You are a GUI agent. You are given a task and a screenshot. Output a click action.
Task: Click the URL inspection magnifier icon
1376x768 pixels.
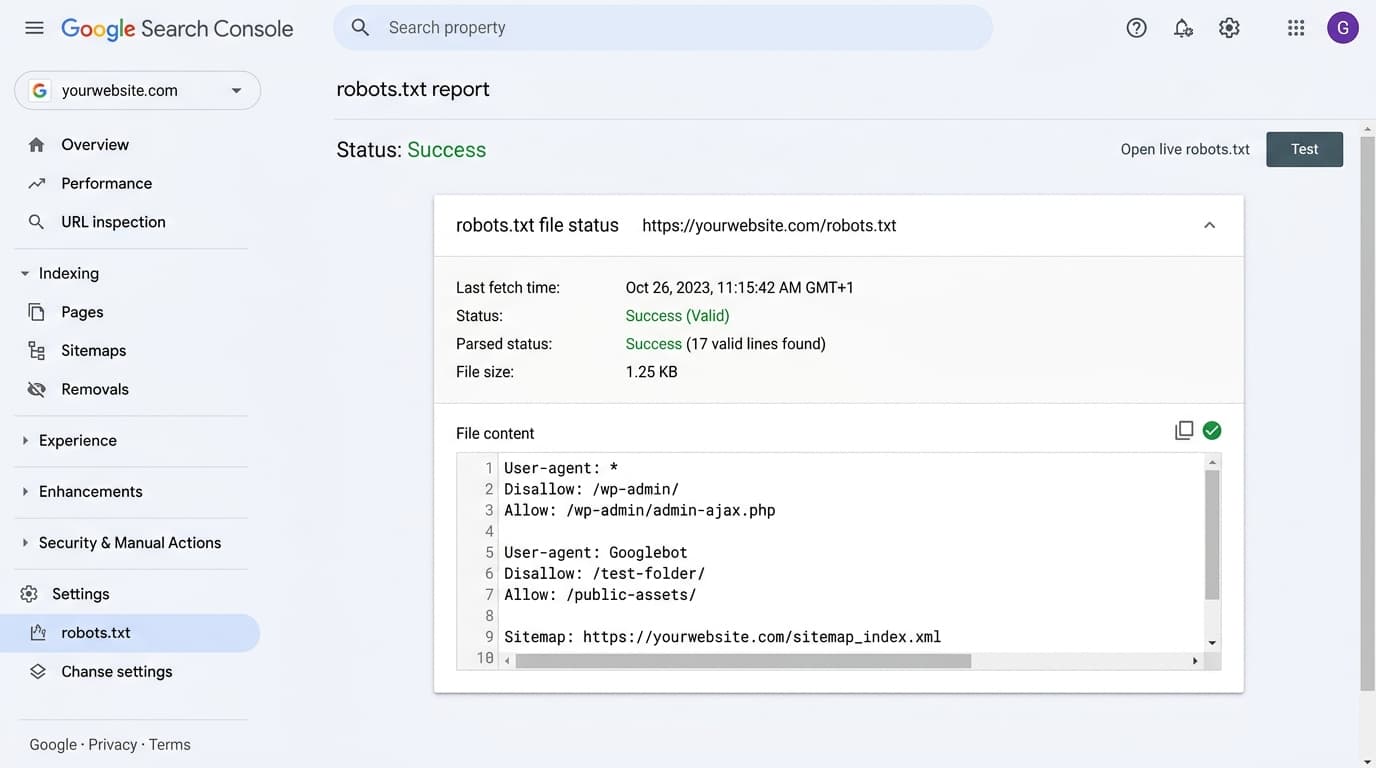37,222
